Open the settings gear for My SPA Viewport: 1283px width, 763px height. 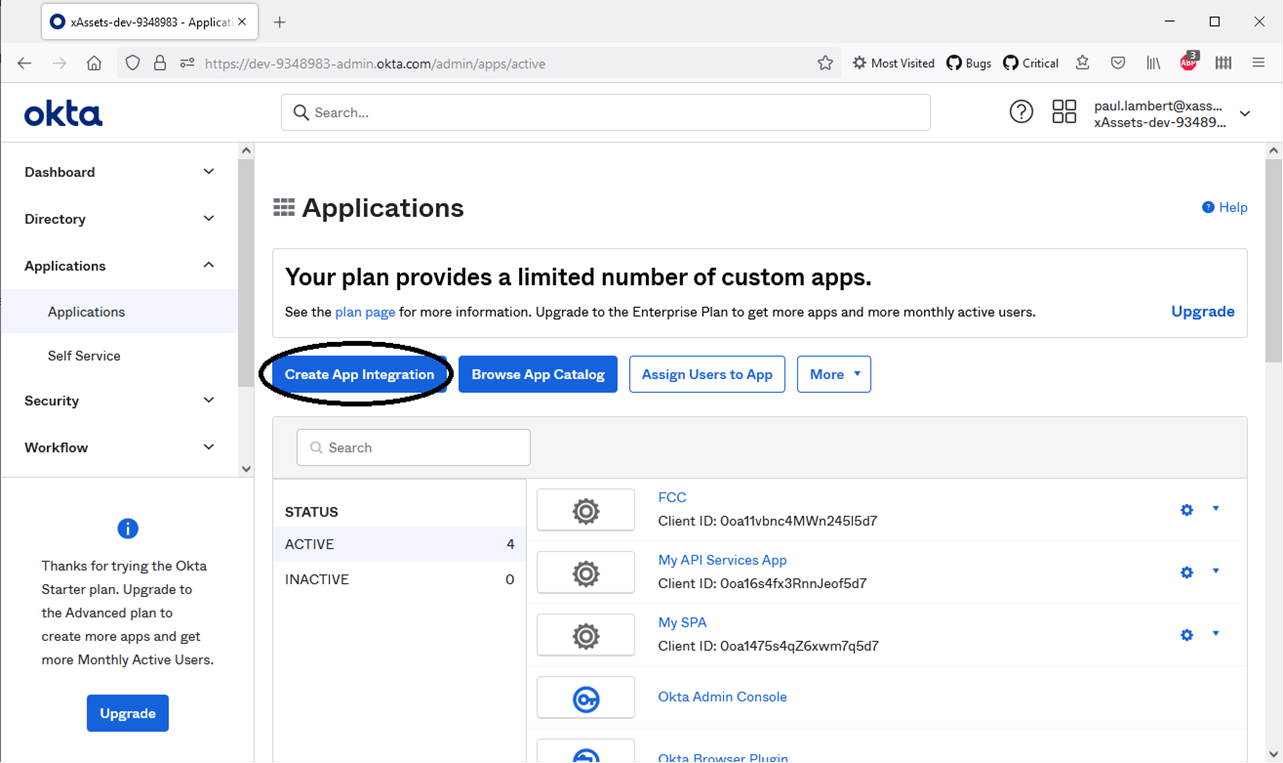pos(1186,634)
